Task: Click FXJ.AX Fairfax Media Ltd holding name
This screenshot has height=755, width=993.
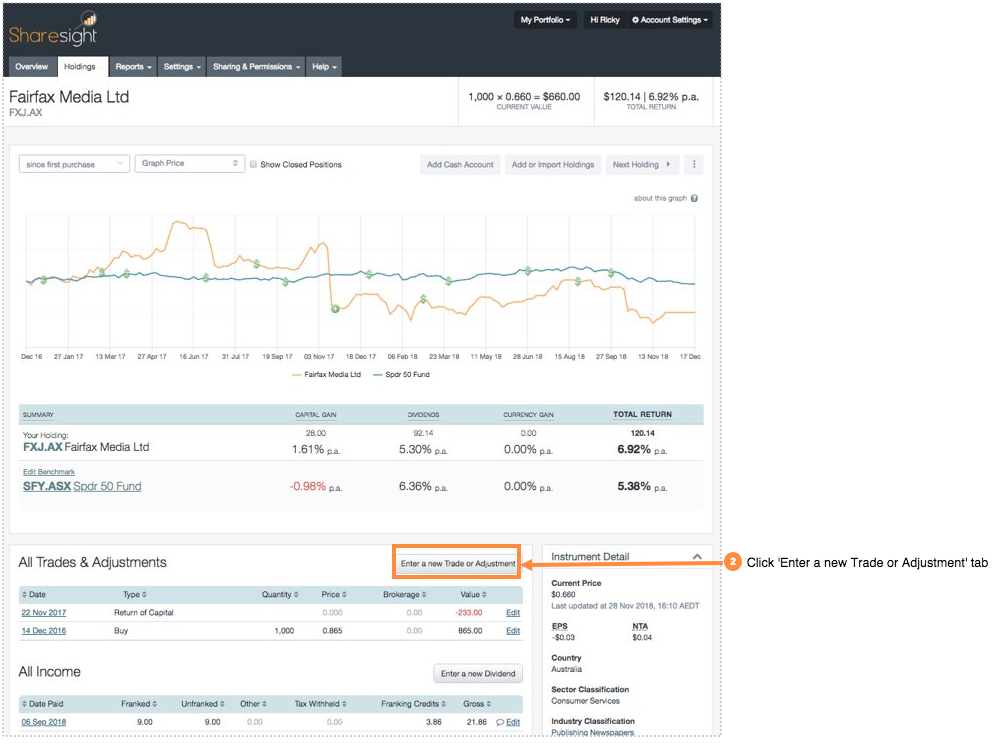Action: 86,447
